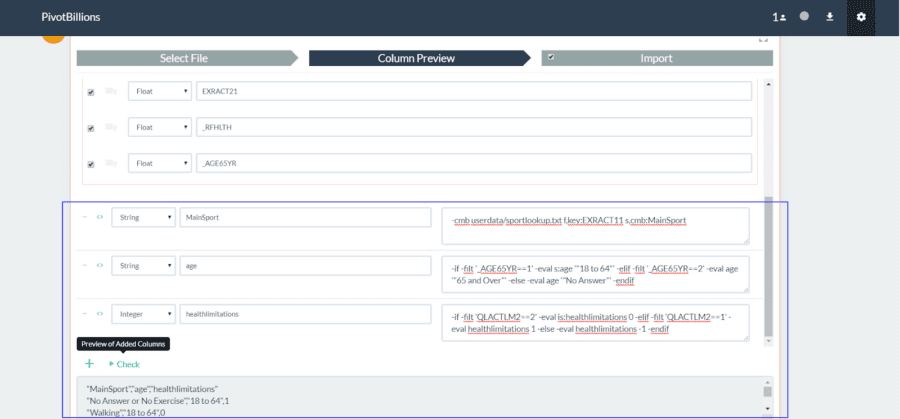Click the download icon in header
This screenshot has height=419, width=900.
click(x=829, y=17)
